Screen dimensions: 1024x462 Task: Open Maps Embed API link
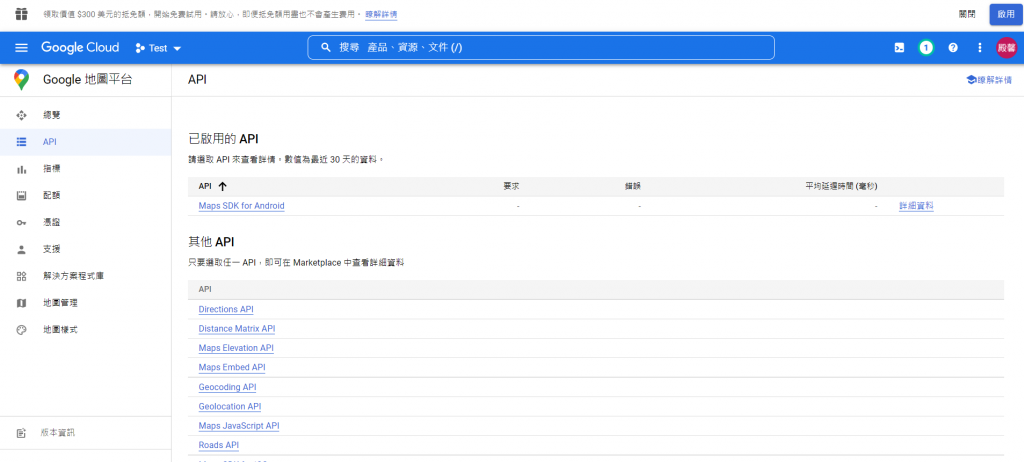(x=232, y=367)
